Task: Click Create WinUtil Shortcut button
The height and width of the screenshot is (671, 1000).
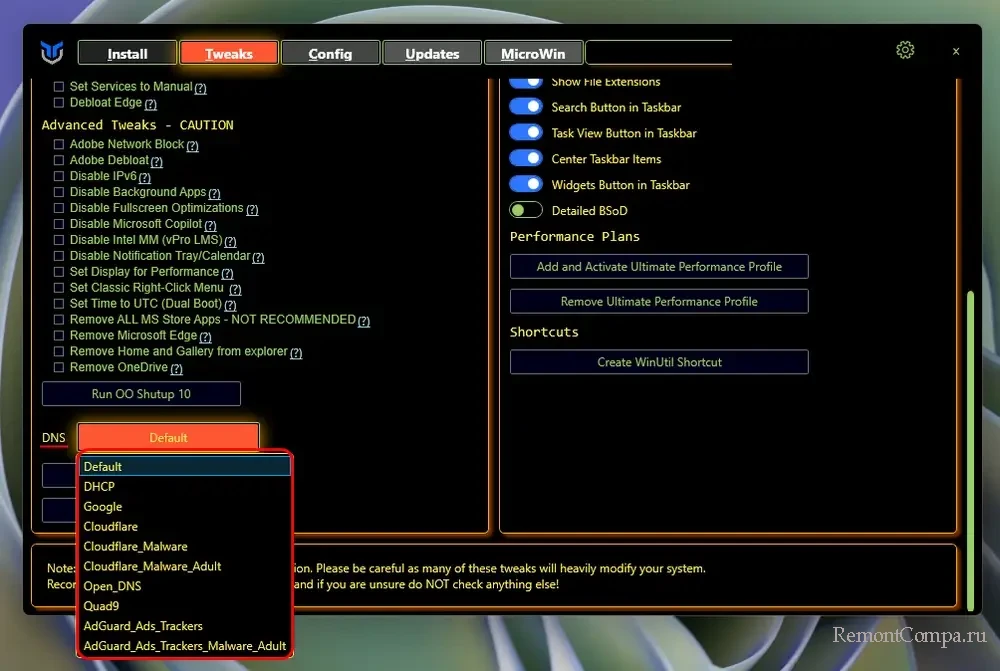Action: (x=659, y=362)
